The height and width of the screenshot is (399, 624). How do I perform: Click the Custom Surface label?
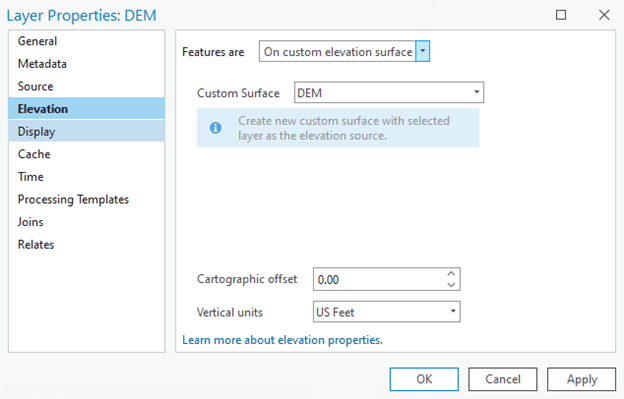[238, 93]
